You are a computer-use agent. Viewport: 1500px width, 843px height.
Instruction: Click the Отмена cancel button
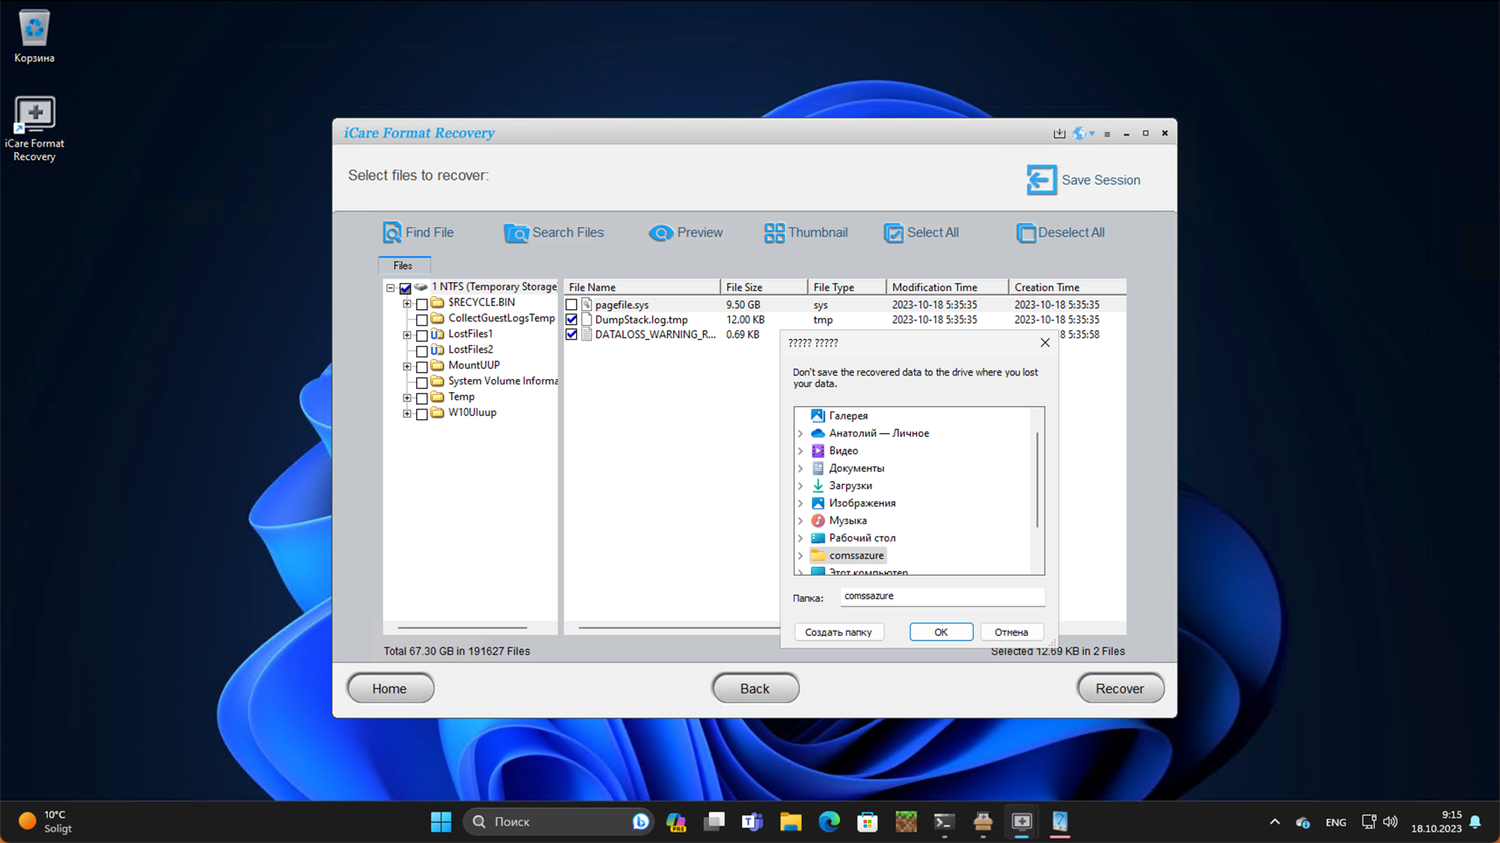click(x=1011, y=632)
